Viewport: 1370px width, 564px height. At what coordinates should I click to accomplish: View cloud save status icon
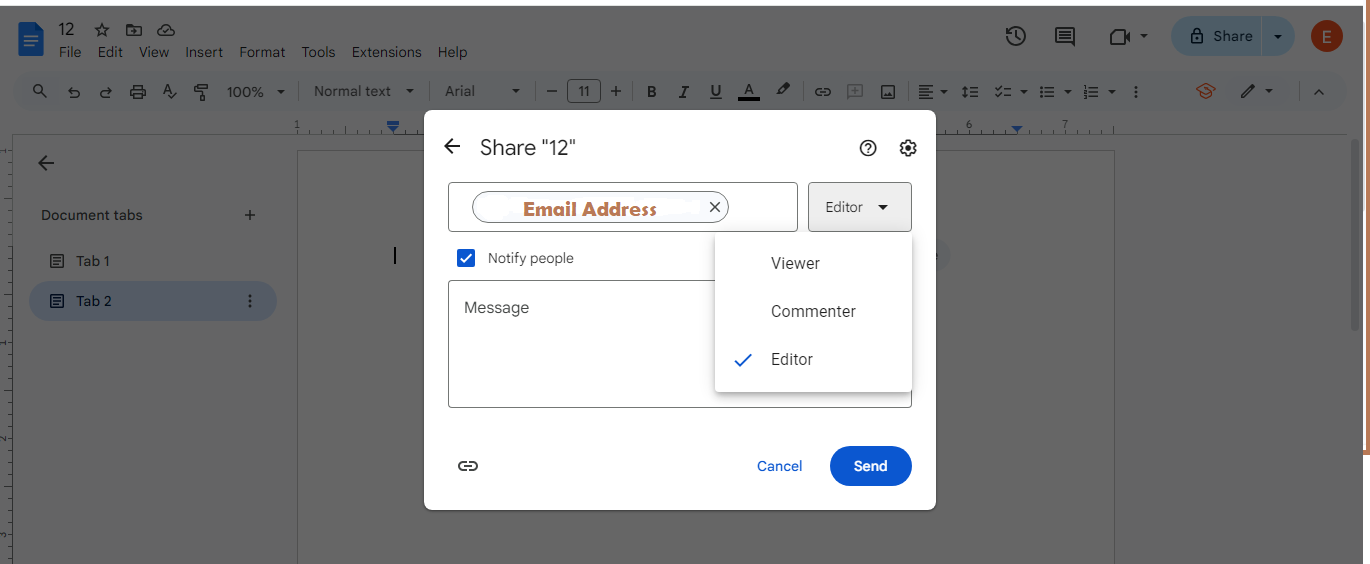166,30
